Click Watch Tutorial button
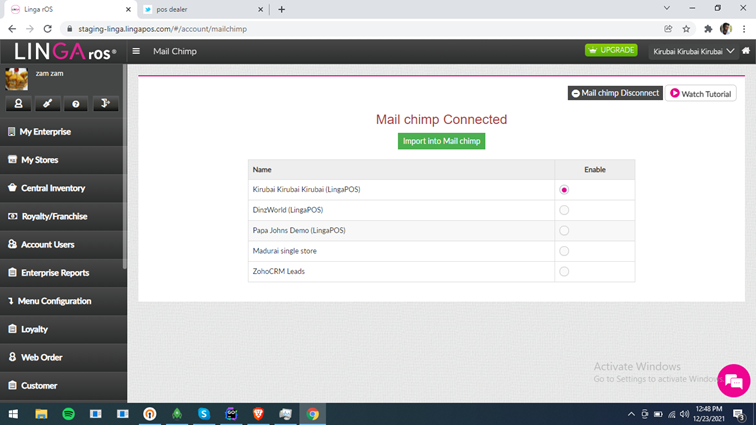 click(x=701, y=94)
